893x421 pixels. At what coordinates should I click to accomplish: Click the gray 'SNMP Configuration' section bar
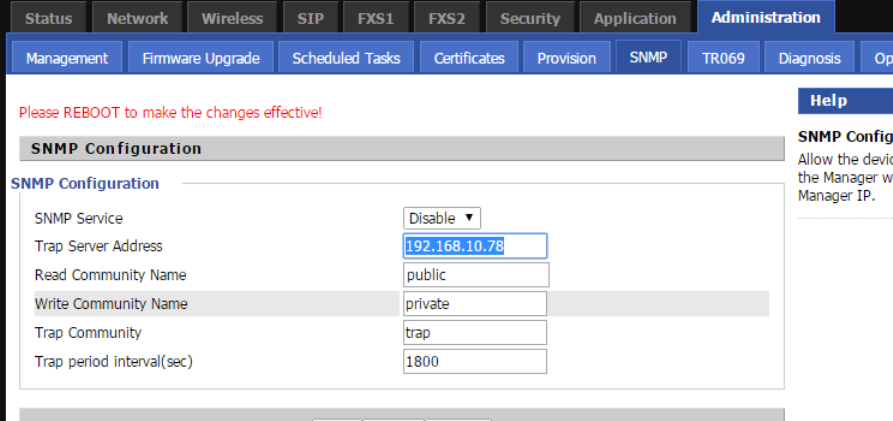point(402,149)
